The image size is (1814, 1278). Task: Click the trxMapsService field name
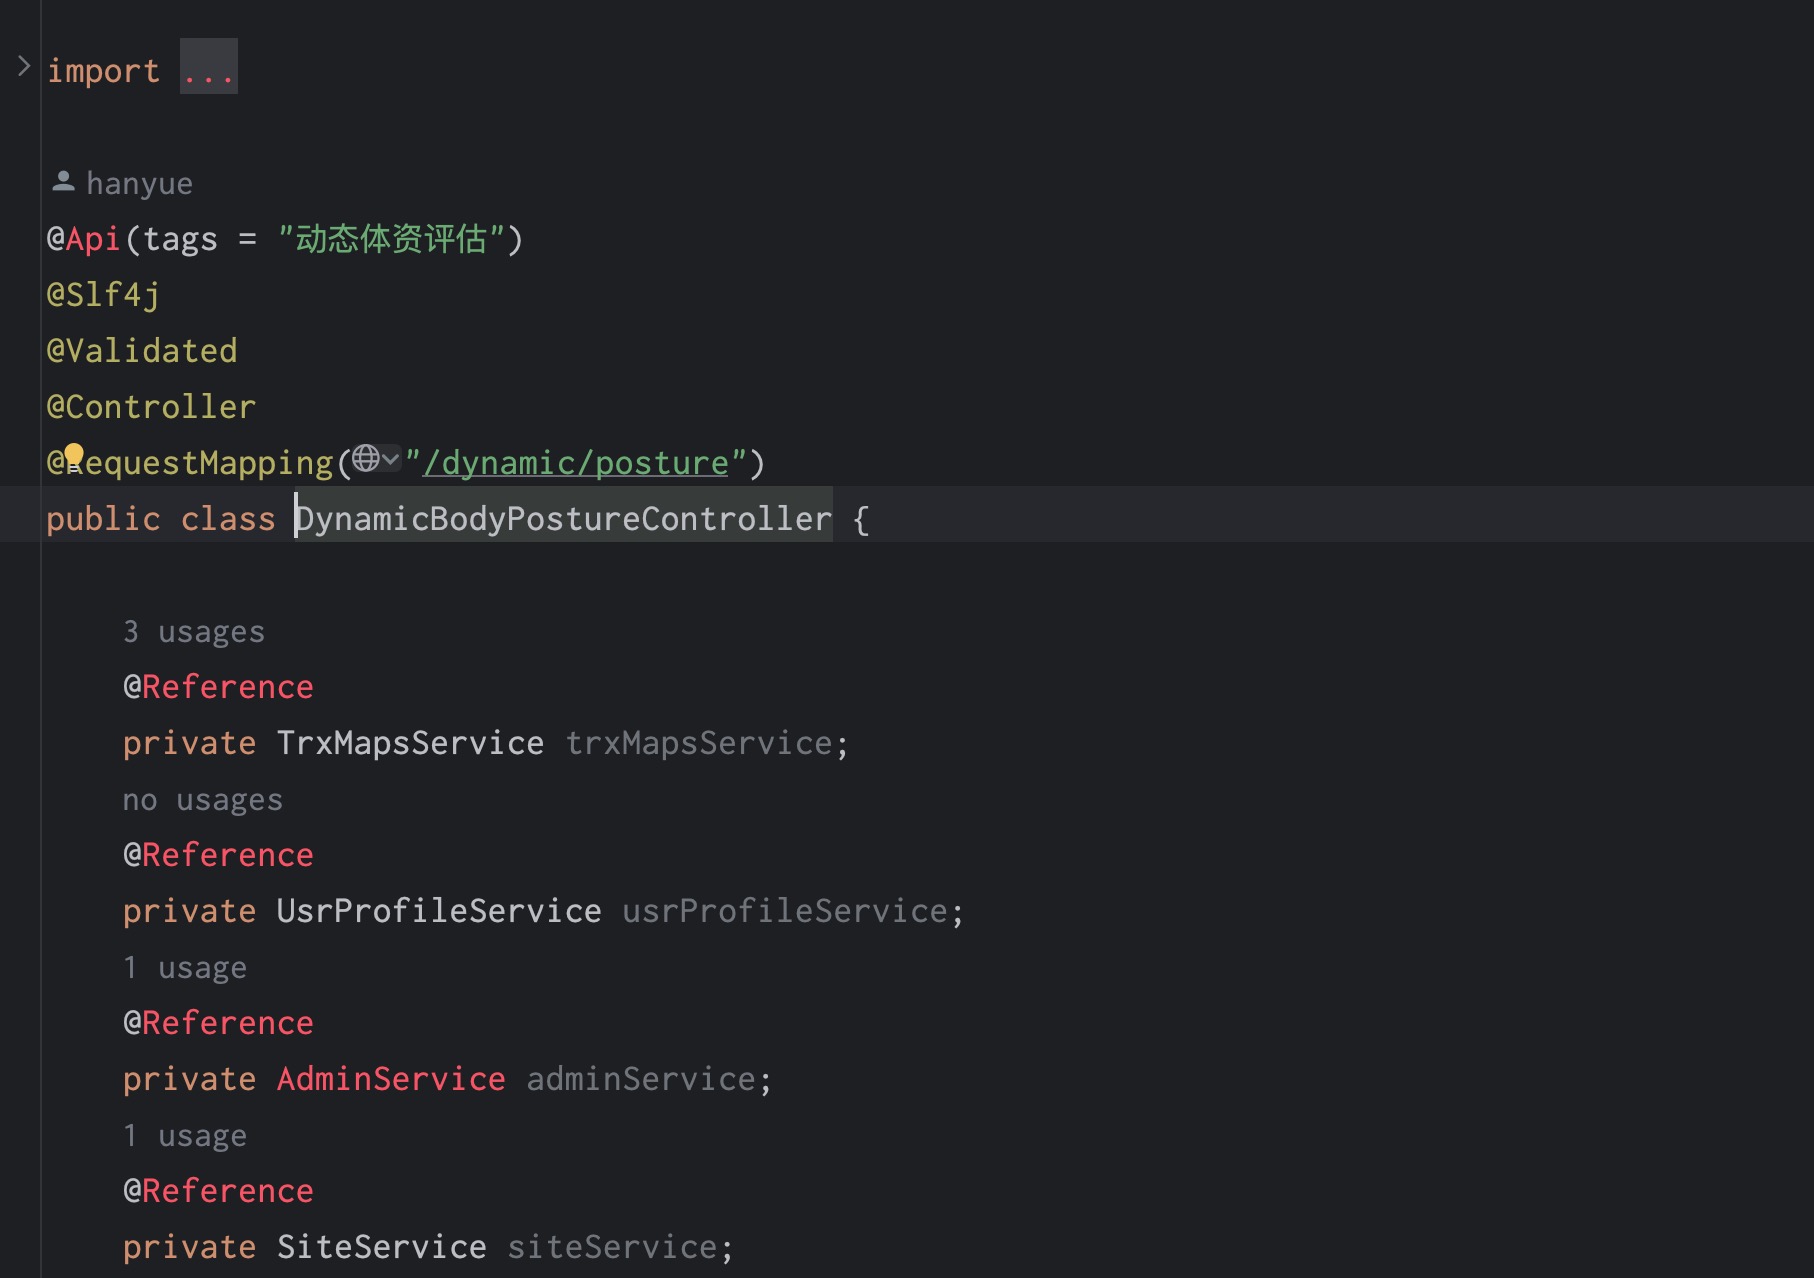click(x=699, y=743)
